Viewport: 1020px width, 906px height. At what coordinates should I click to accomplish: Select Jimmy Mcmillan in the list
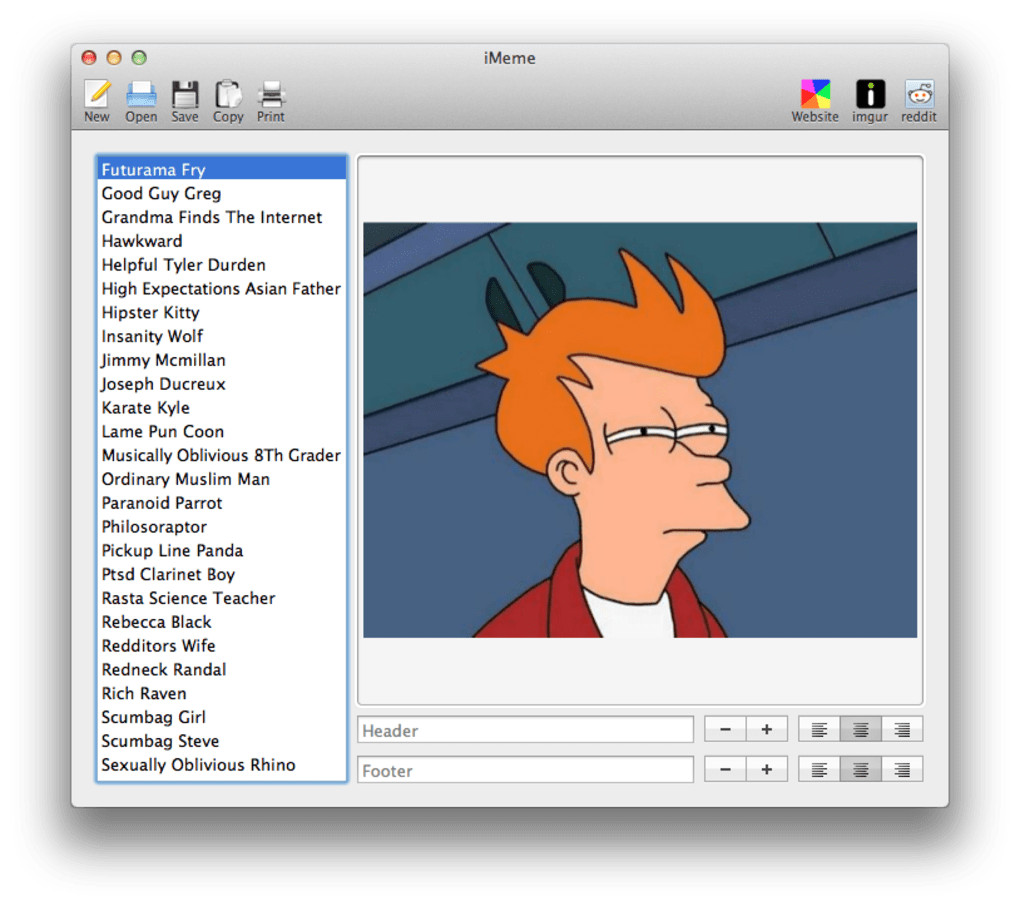[x=222, y=360]
